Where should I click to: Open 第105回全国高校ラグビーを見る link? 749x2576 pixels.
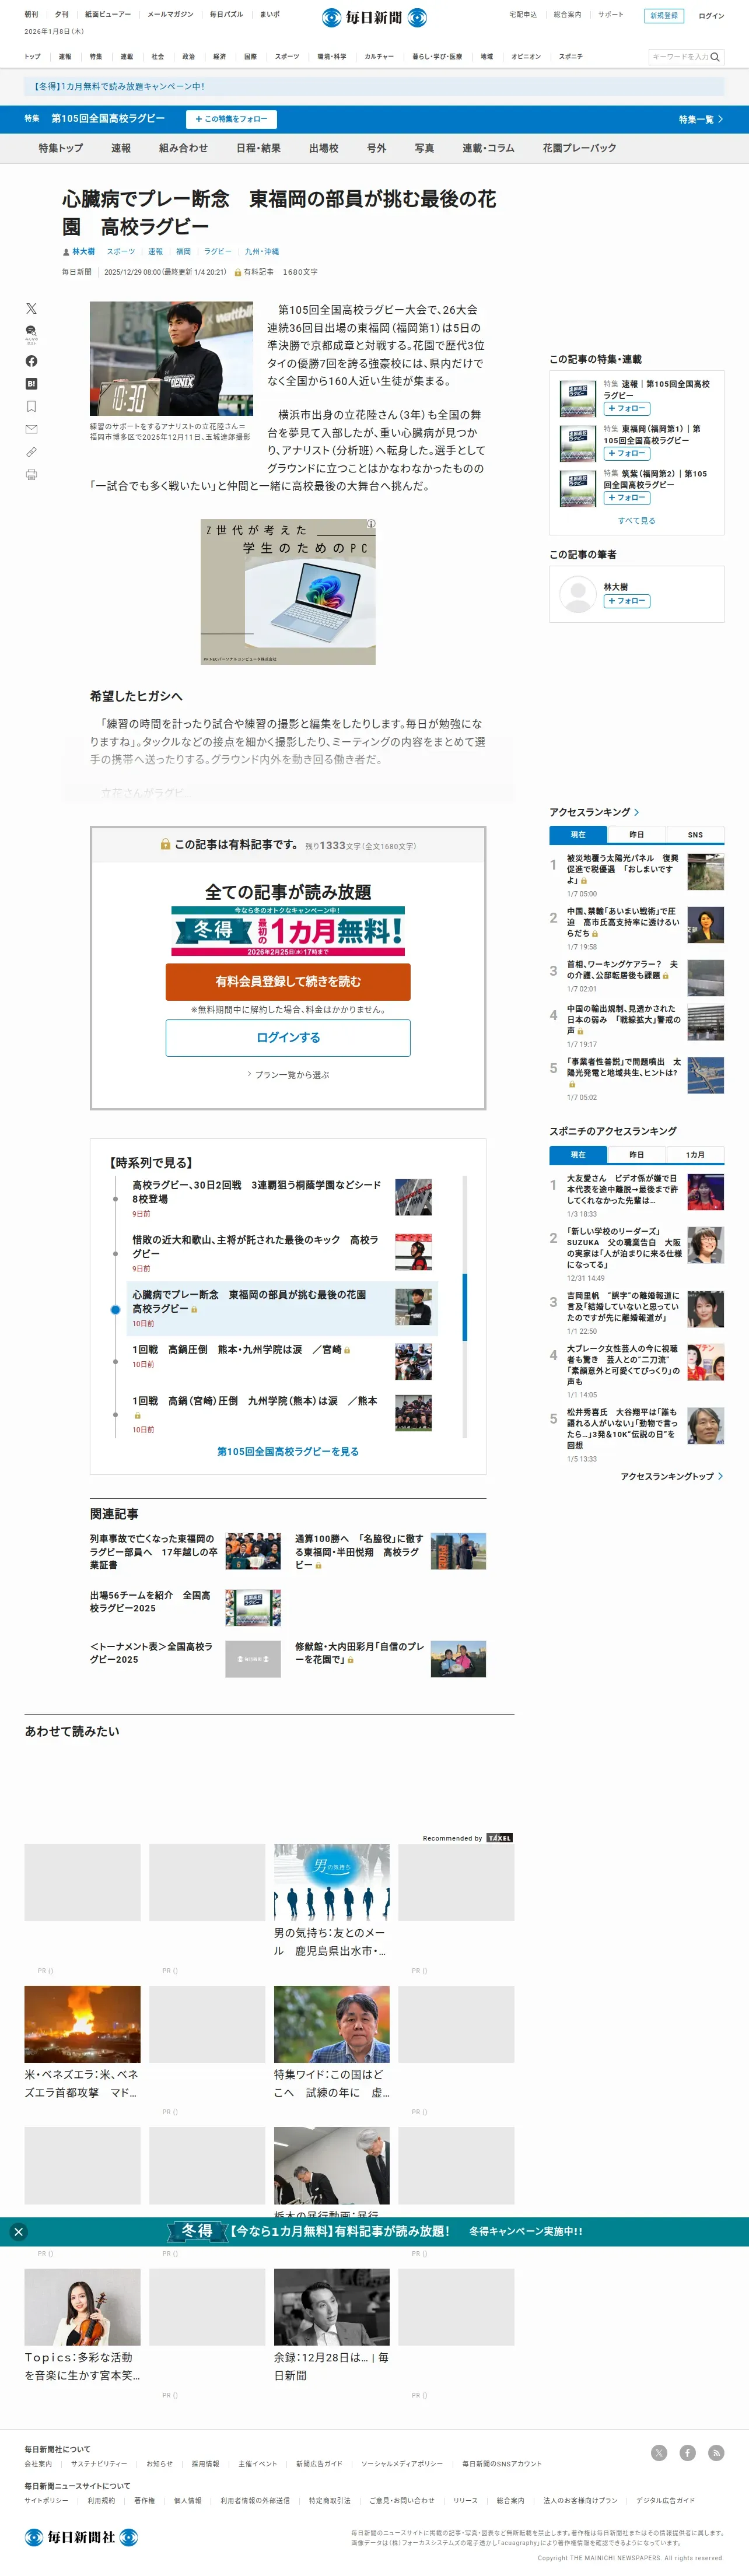(x=288, y=1452)
